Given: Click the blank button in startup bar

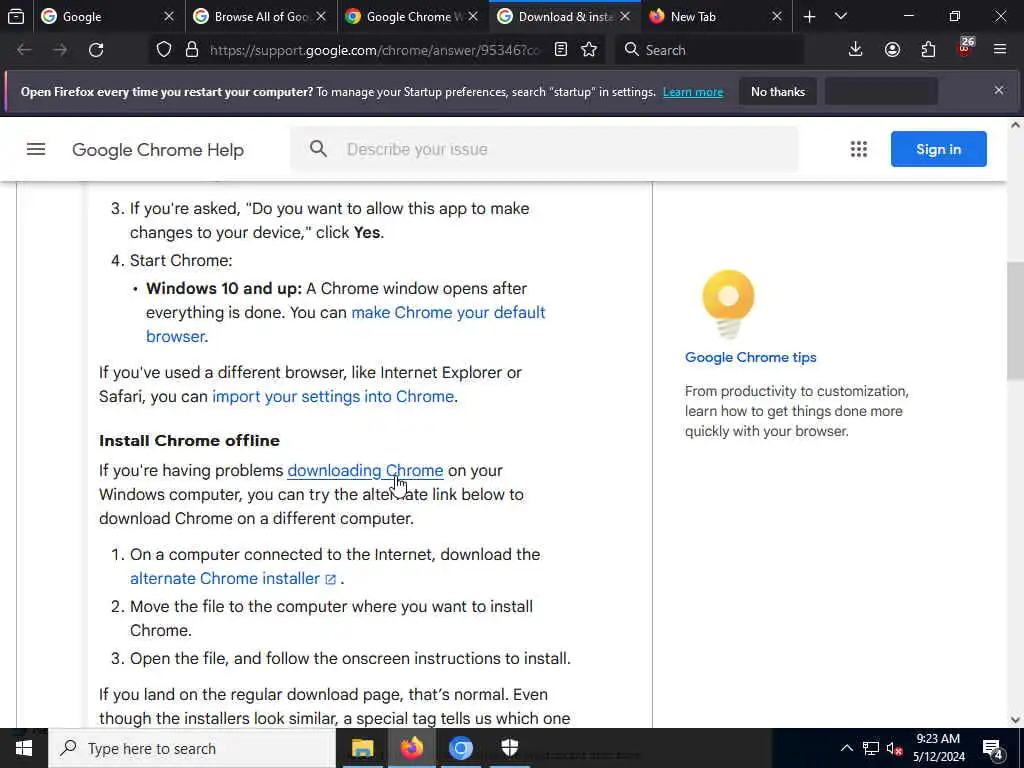Looking at the screenshot, I should tap(881, 91).
